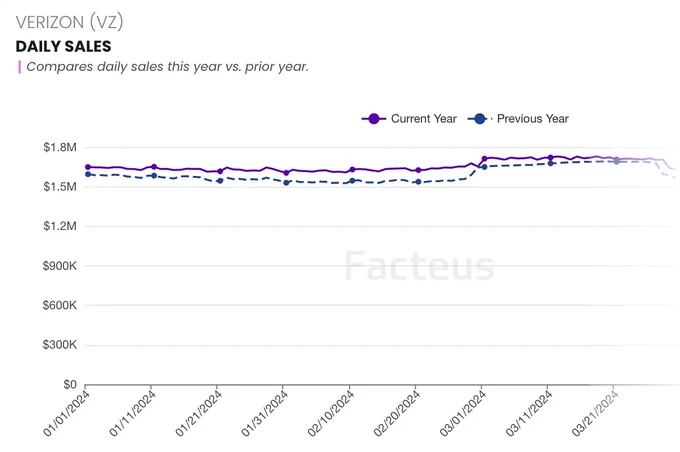Click the Facteus watermark in chart
This screenshot has width=680, height=452.
[x=419, y=265]
